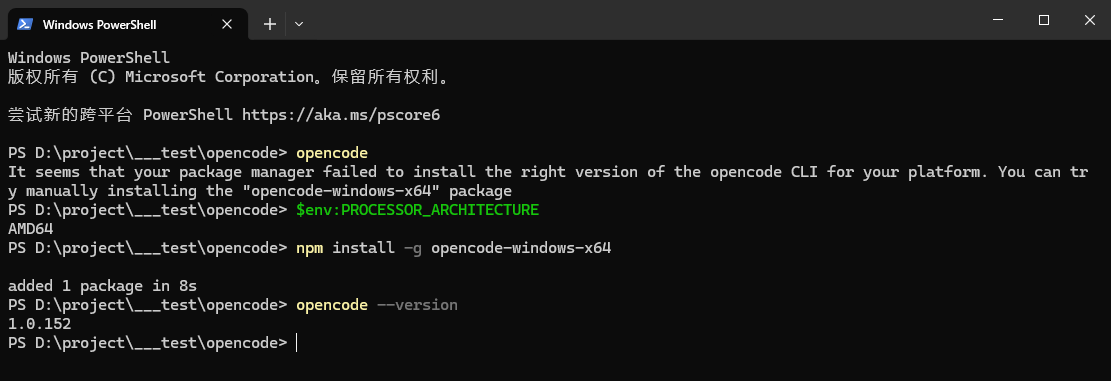1111x381 pixels.
Task: Open the https://aka.ms/pscore6 link
Action: 341,115
